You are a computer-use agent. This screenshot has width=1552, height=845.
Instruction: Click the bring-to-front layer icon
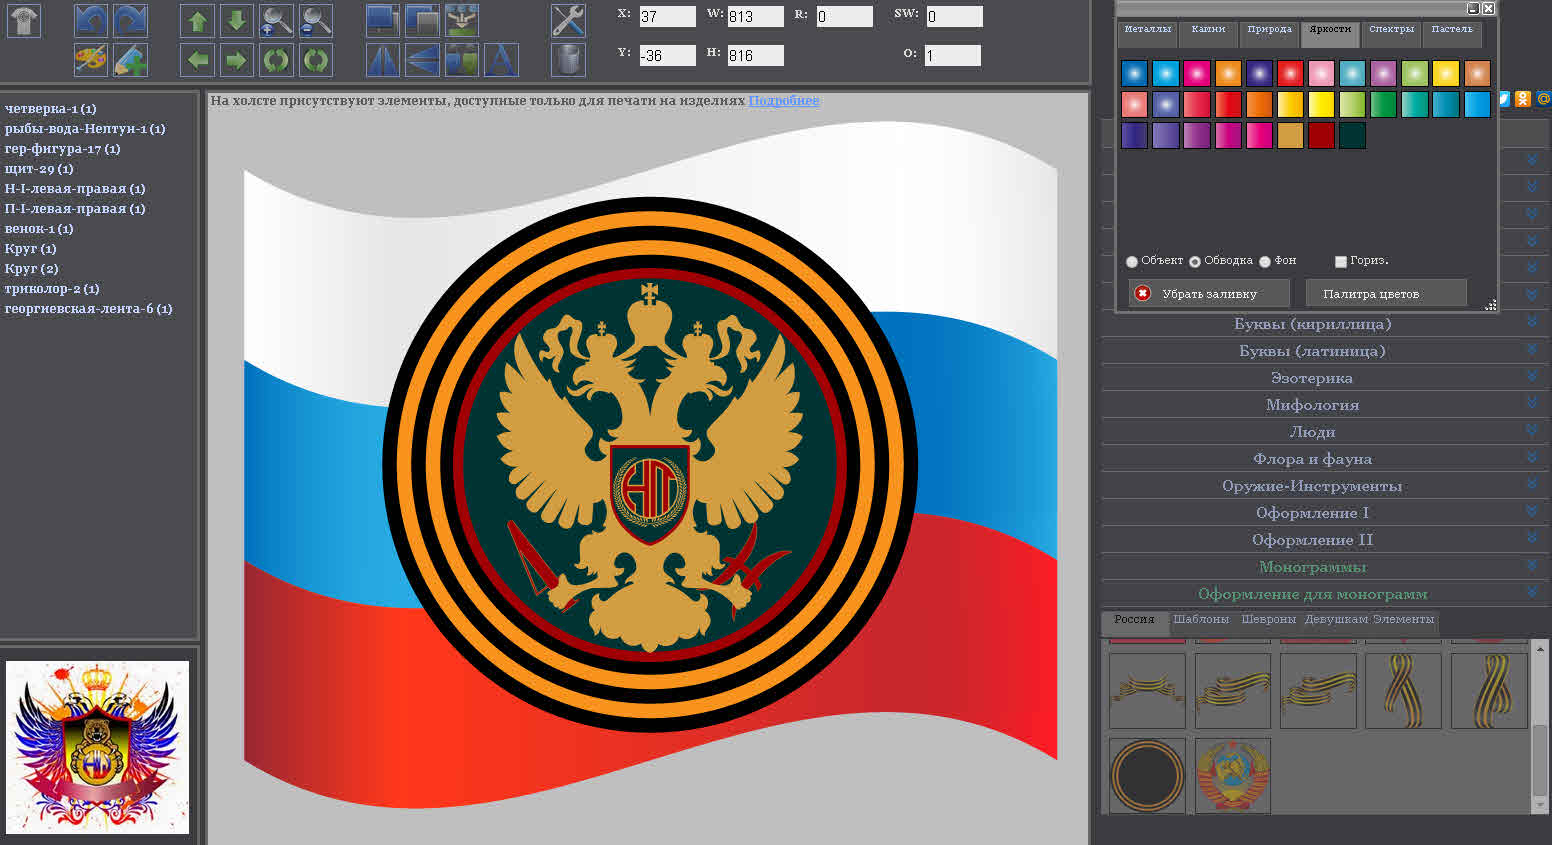383,21
